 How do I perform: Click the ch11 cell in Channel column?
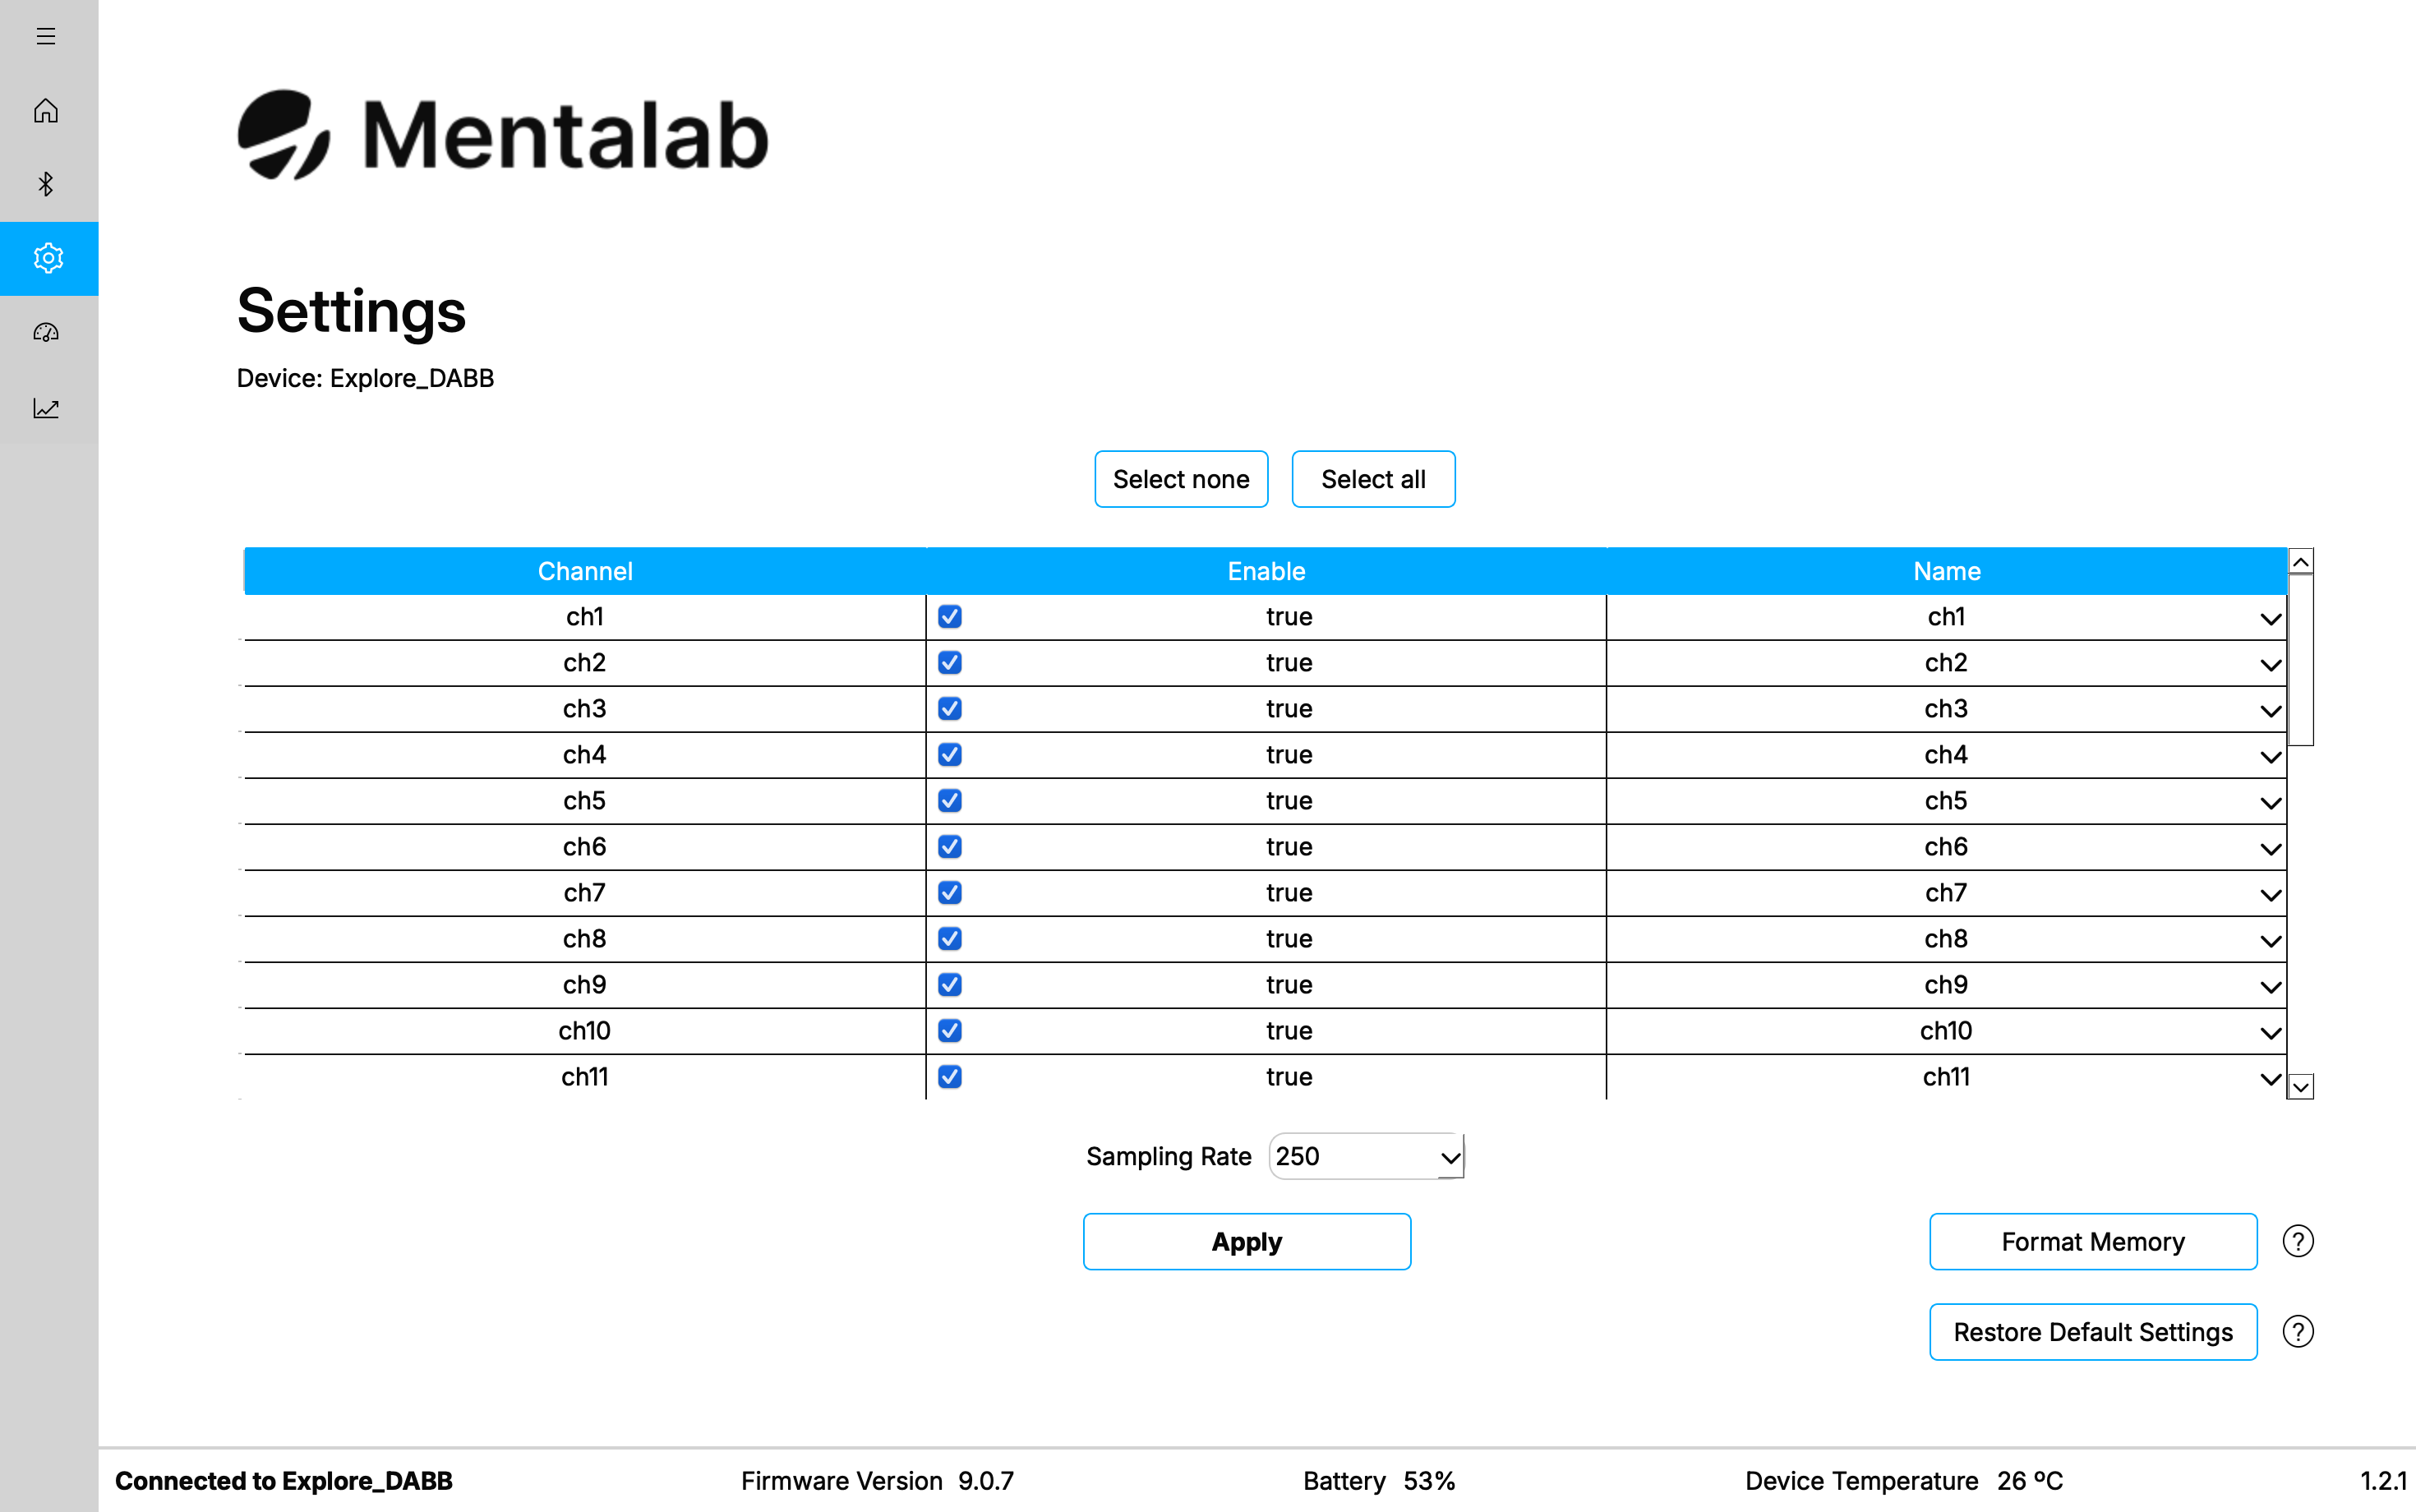[x=585, y=1077]
